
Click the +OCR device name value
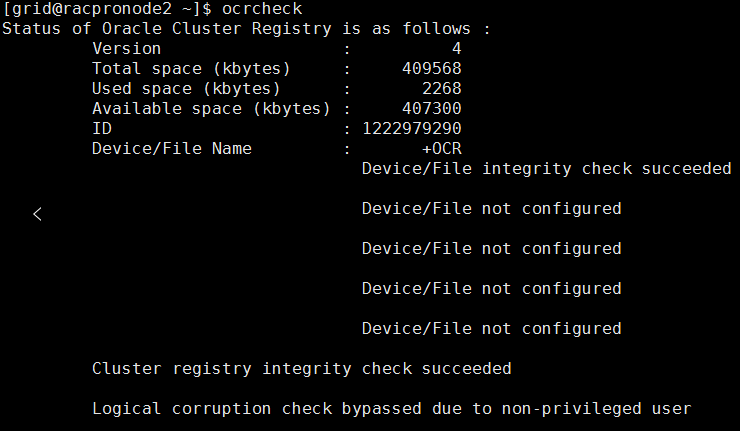click(441, 149)
